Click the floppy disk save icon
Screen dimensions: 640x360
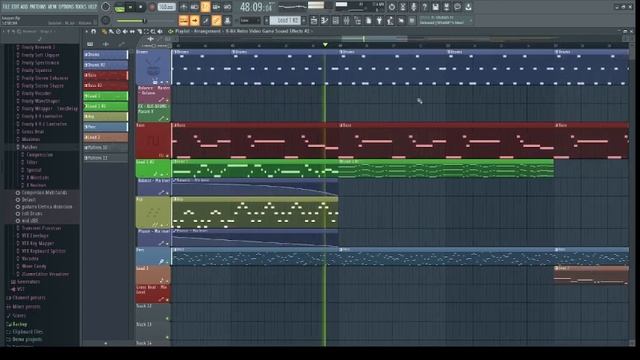(436, 7)
